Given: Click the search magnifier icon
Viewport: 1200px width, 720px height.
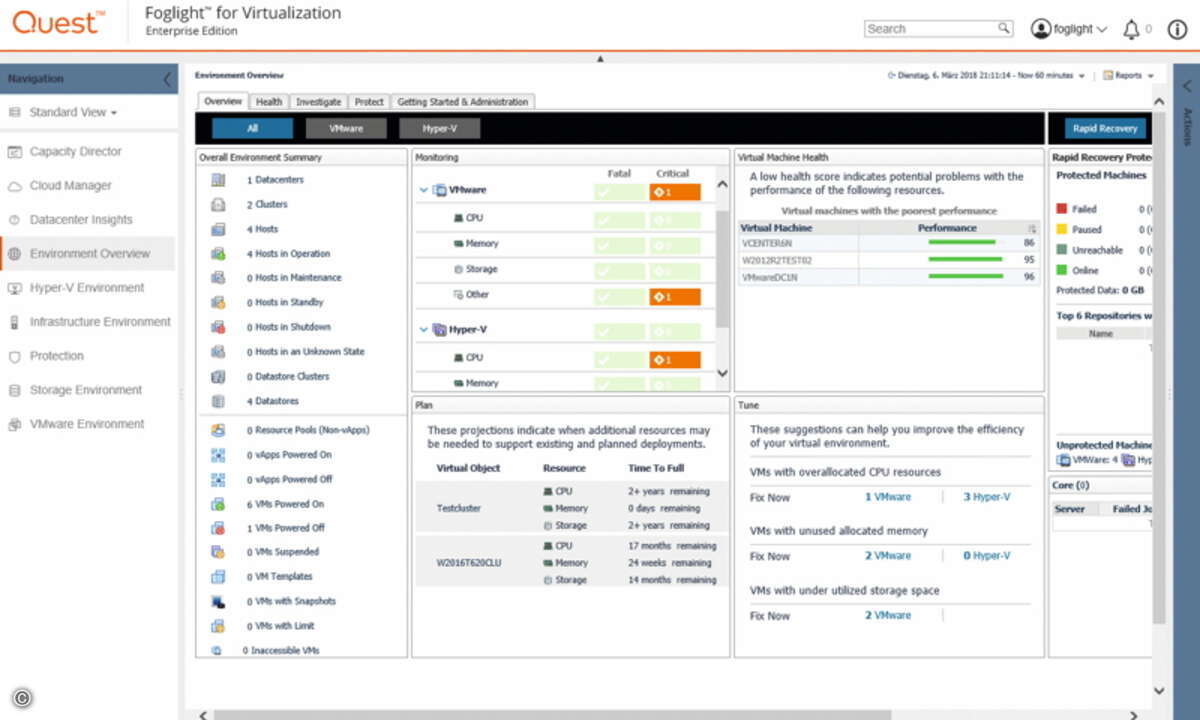Looking at the screenshot, I should point(1003,28).
